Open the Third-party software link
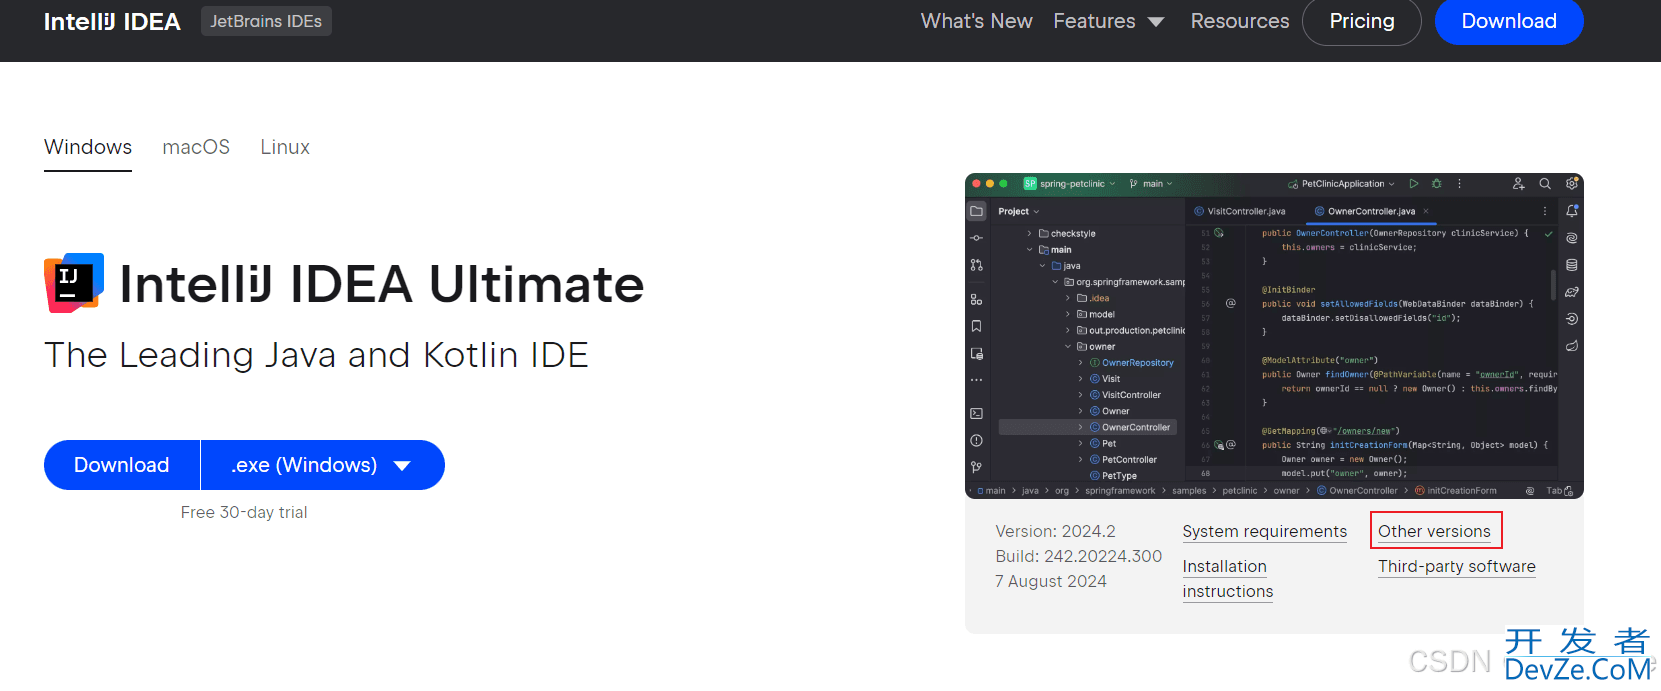The height and width of the screenshot is (691, 1661). 1457,567
